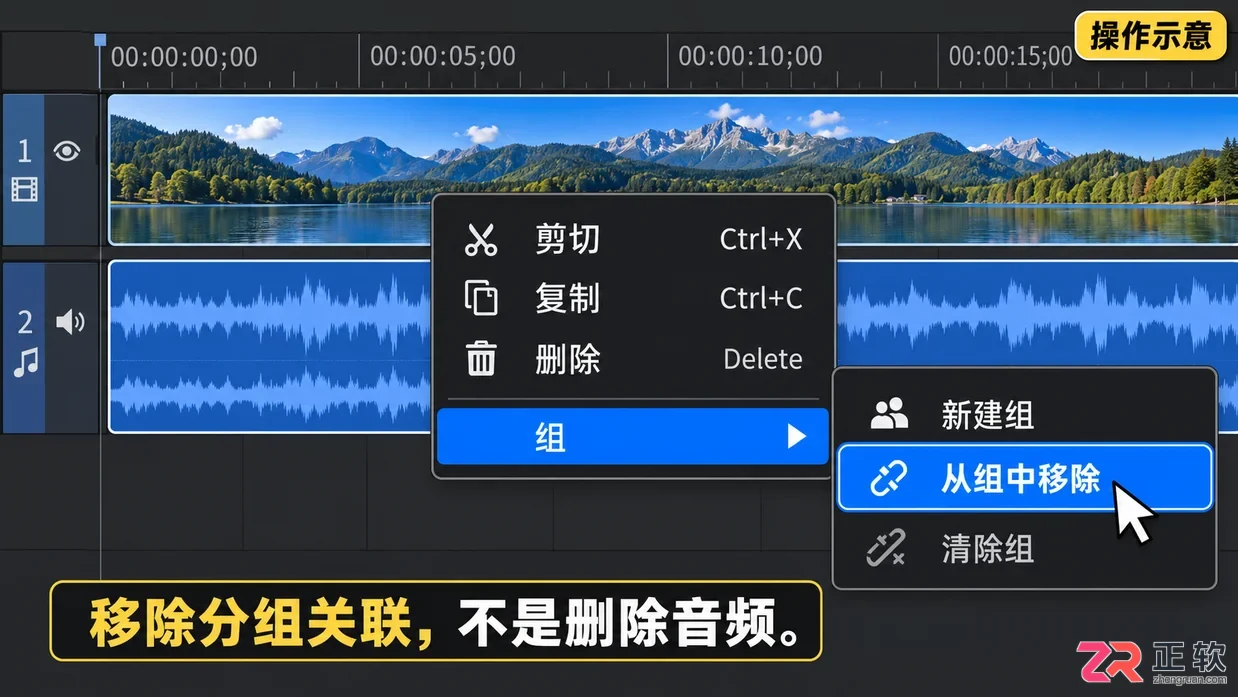Click the track 2 number label

pyautogui.click(x=25, y=322)
